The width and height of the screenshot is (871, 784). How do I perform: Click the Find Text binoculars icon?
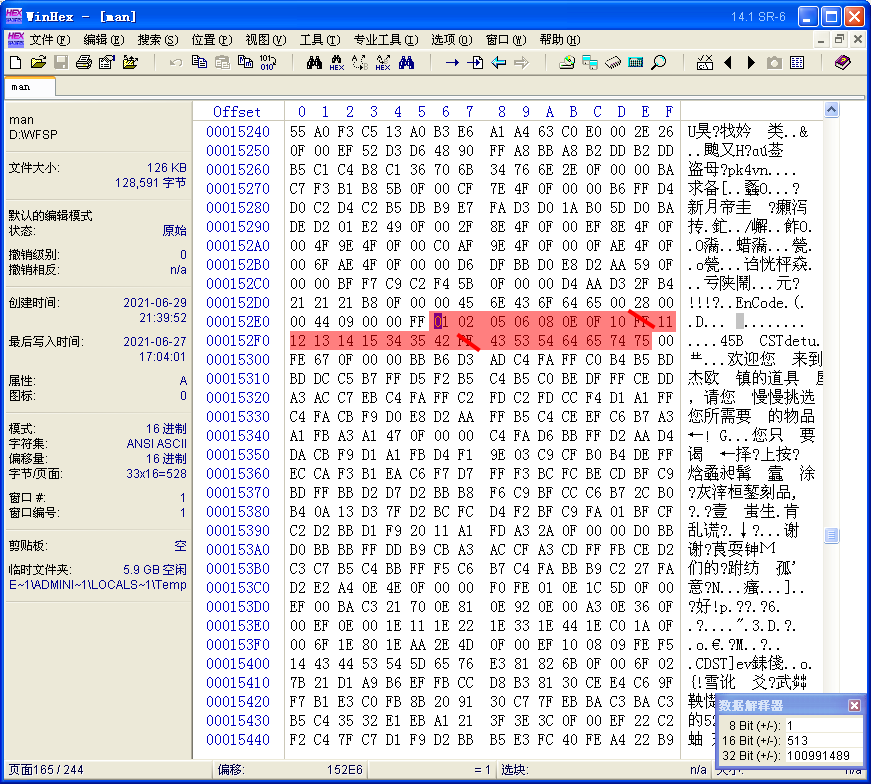314,63
